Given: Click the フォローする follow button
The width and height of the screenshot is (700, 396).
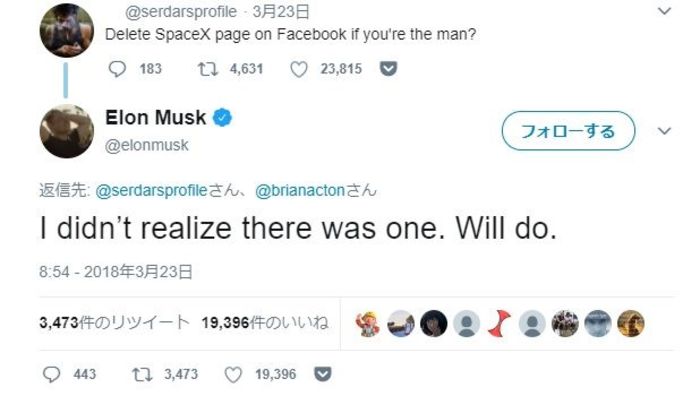Looking at the screenshot, I should [x=568, y=131].
